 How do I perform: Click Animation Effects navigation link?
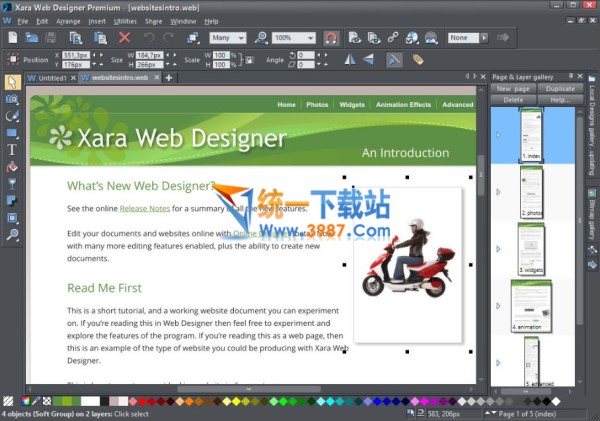403,104
